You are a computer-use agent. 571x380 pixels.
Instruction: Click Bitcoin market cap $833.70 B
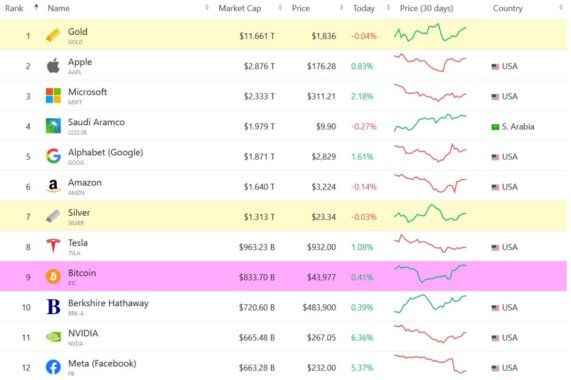pyautogui.click(x=257, y=277)
